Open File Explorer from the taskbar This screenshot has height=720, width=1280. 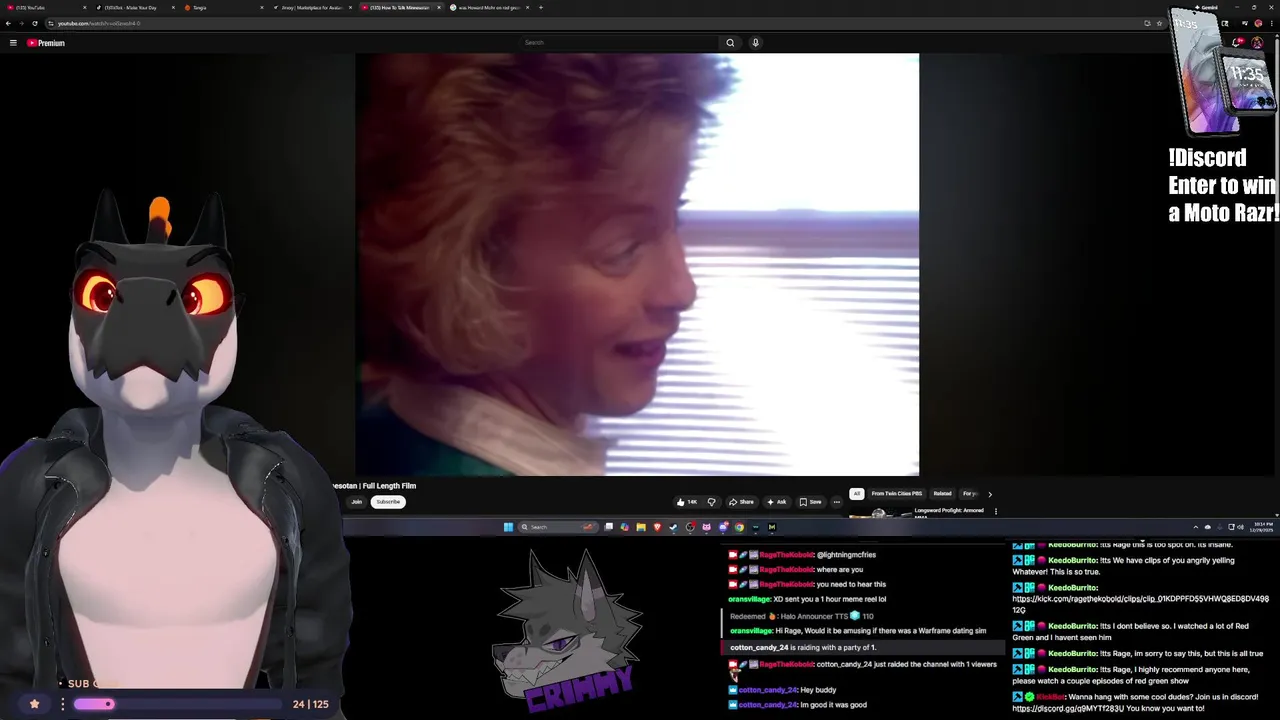tap(641, 527)
